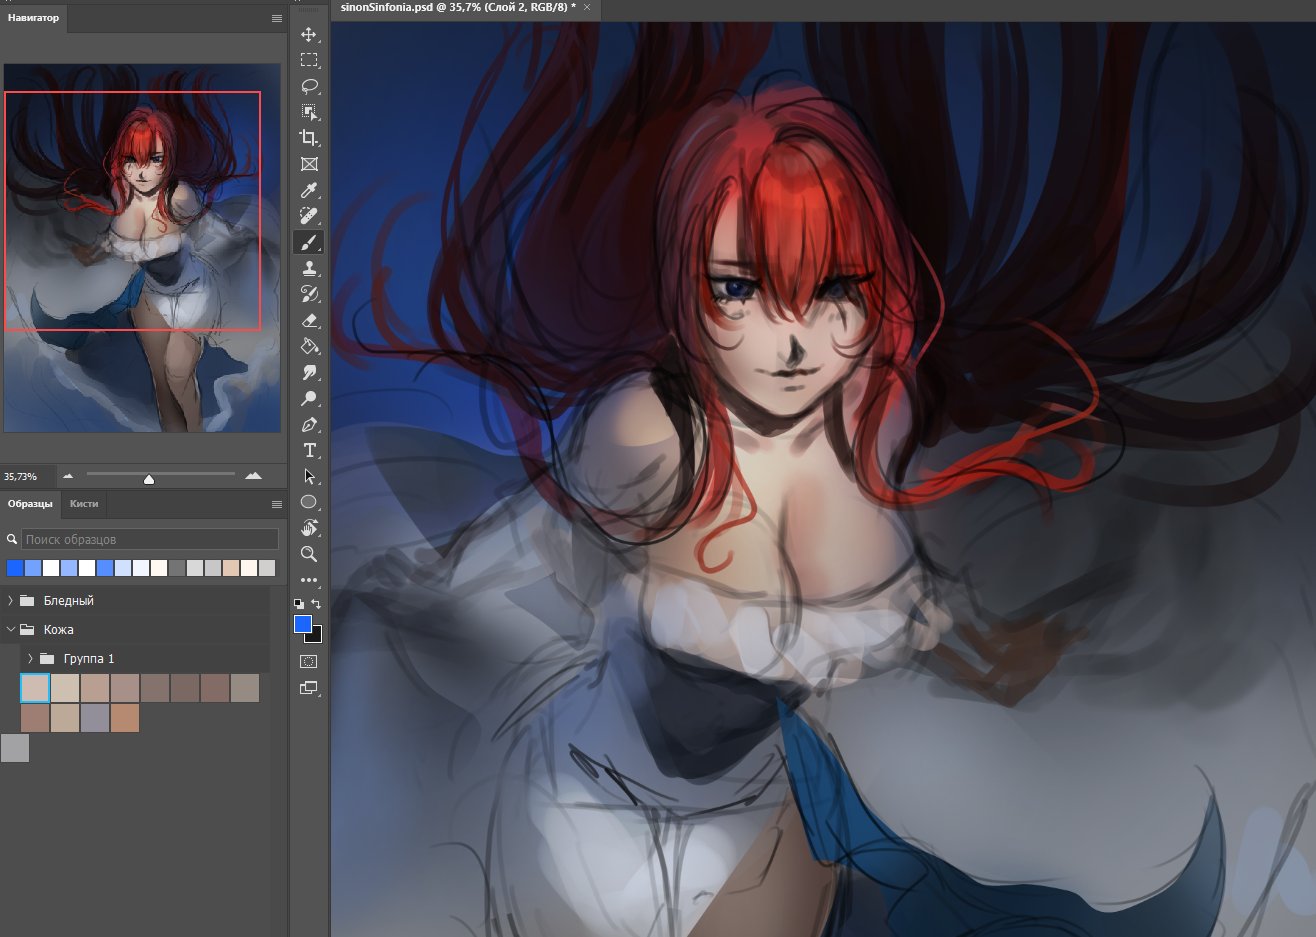Select the Кожа folder label
This screenshot has width=1316, height=937.
[x=59, y=629]
